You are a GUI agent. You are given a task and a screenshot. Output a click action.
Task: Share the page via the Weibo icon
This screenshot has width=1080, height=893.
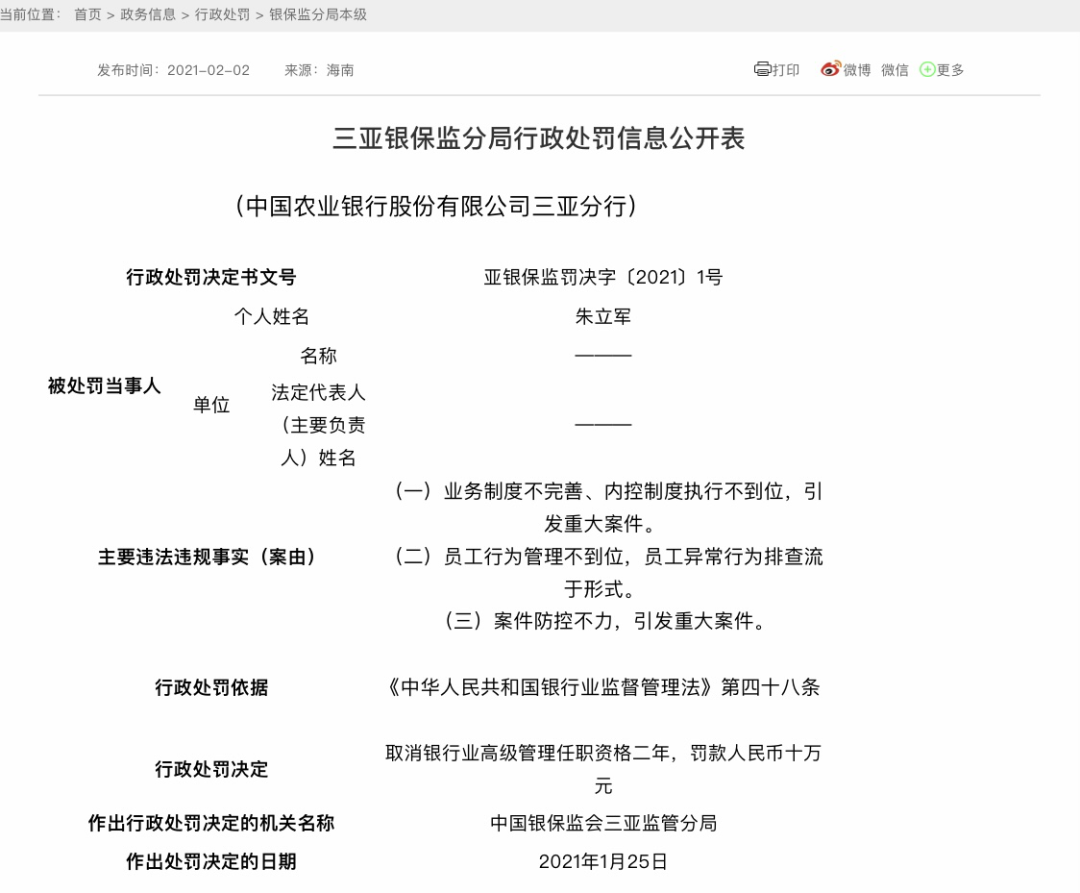[x=830, y=69]
